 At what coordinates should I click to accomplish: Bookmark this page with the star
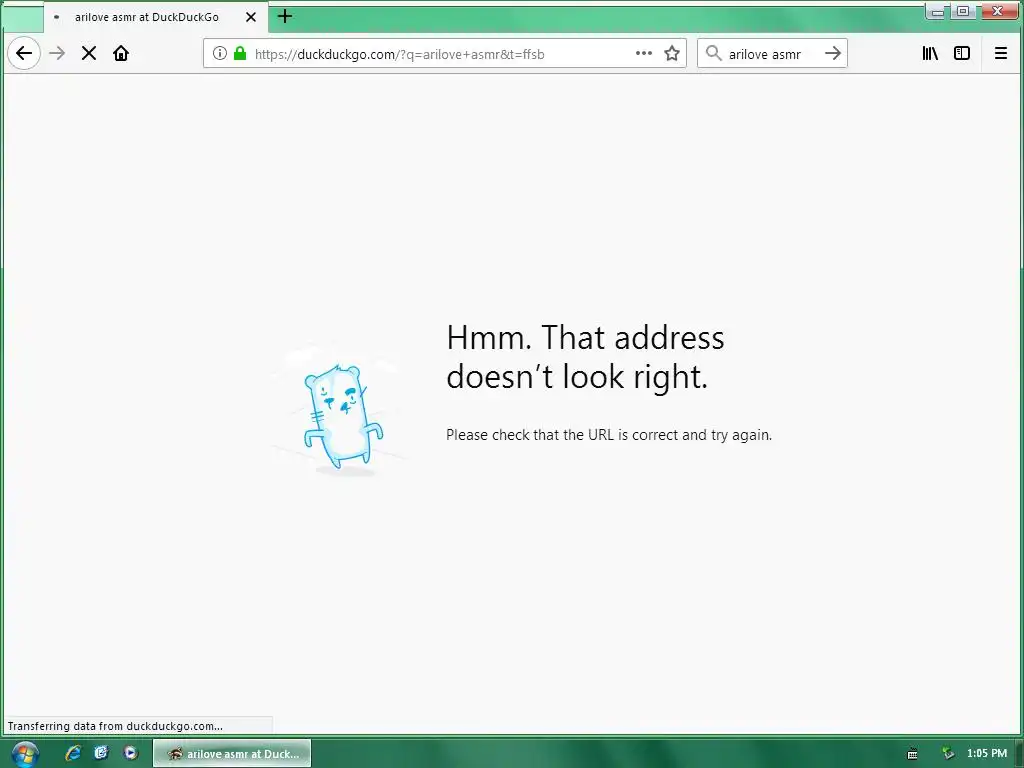click(x=672, y=54)
